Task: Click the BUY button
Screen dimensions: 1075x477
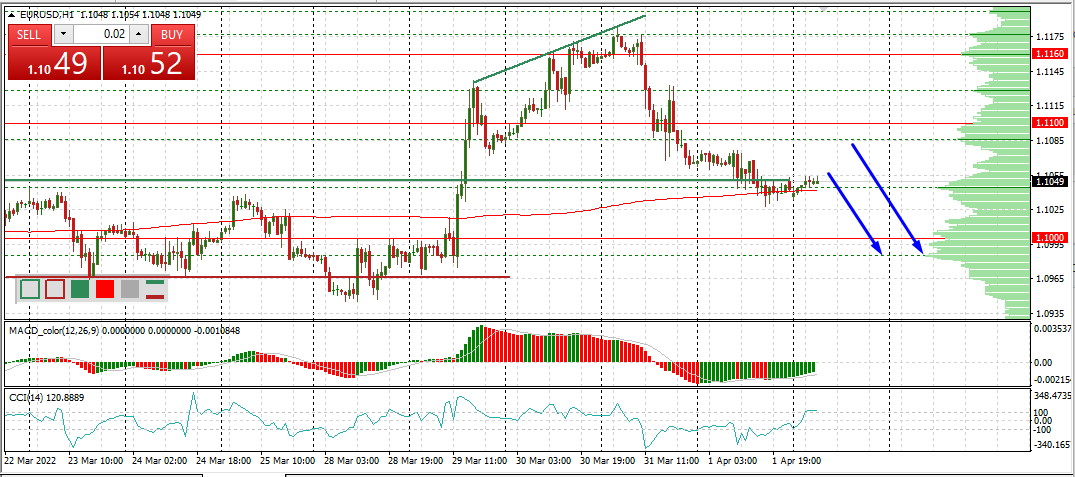Action: pos(172,34)
